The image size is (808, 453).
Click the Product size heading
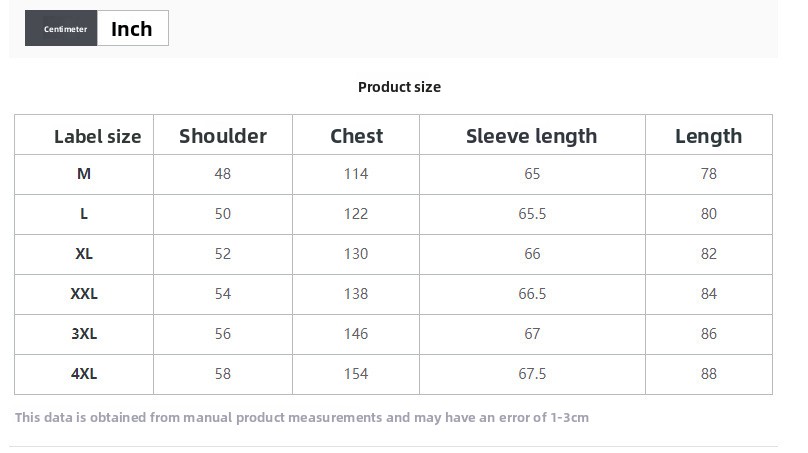click(399, 87)
